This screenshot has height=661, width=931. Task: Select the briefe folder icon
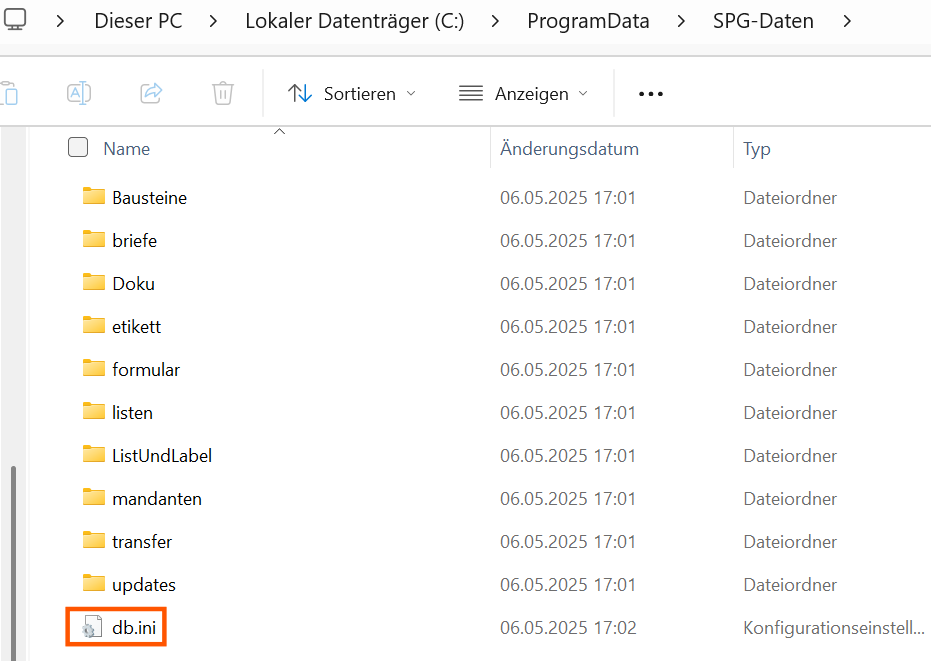coord(94,239)
